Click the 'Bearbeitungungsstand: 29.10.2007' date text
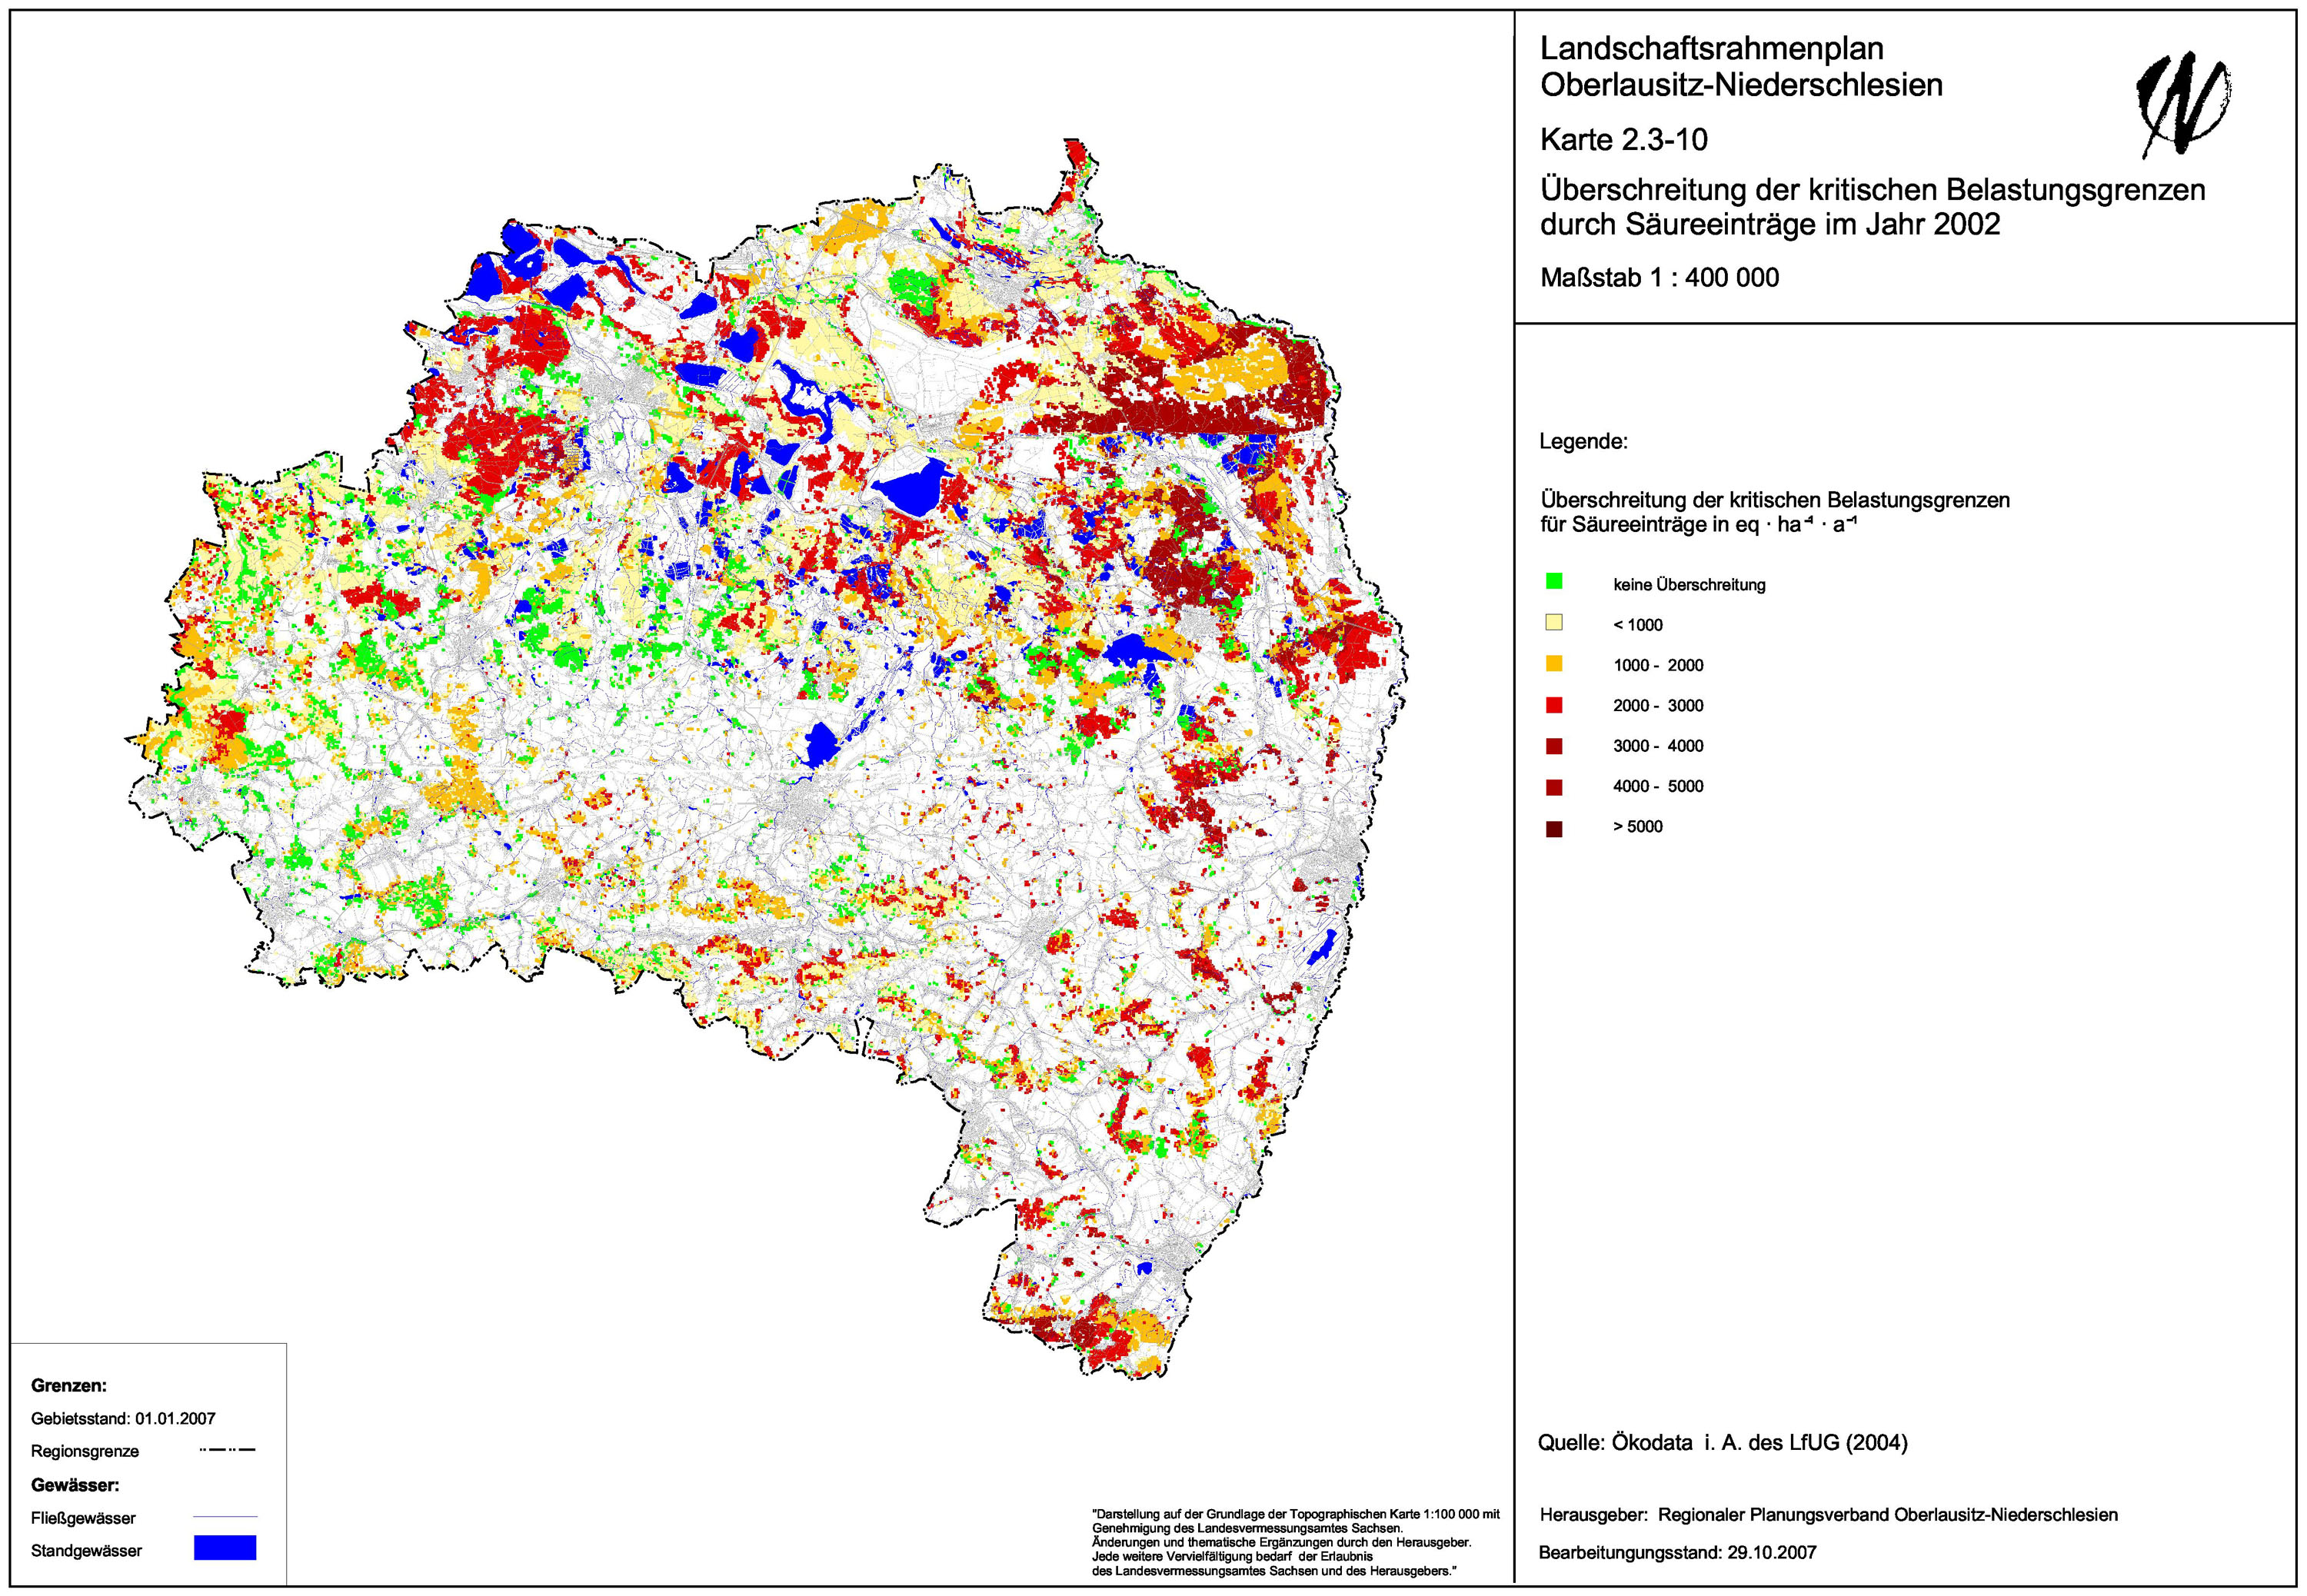 click(1677, 1553)
